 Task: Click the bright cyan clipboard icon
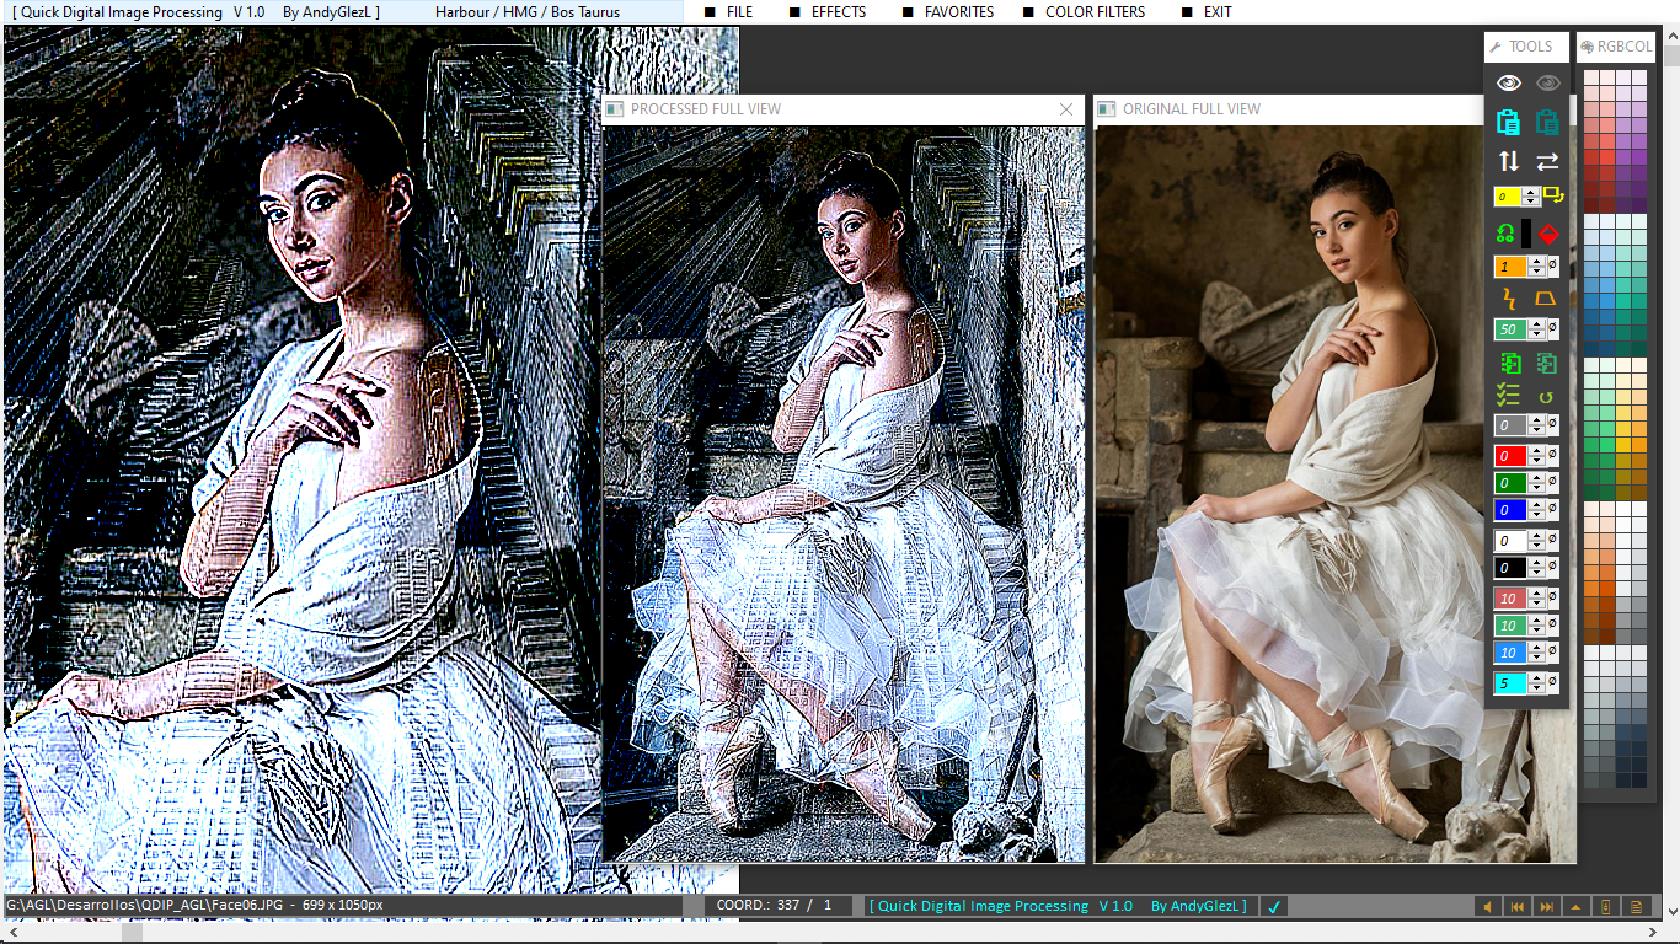1508,122
